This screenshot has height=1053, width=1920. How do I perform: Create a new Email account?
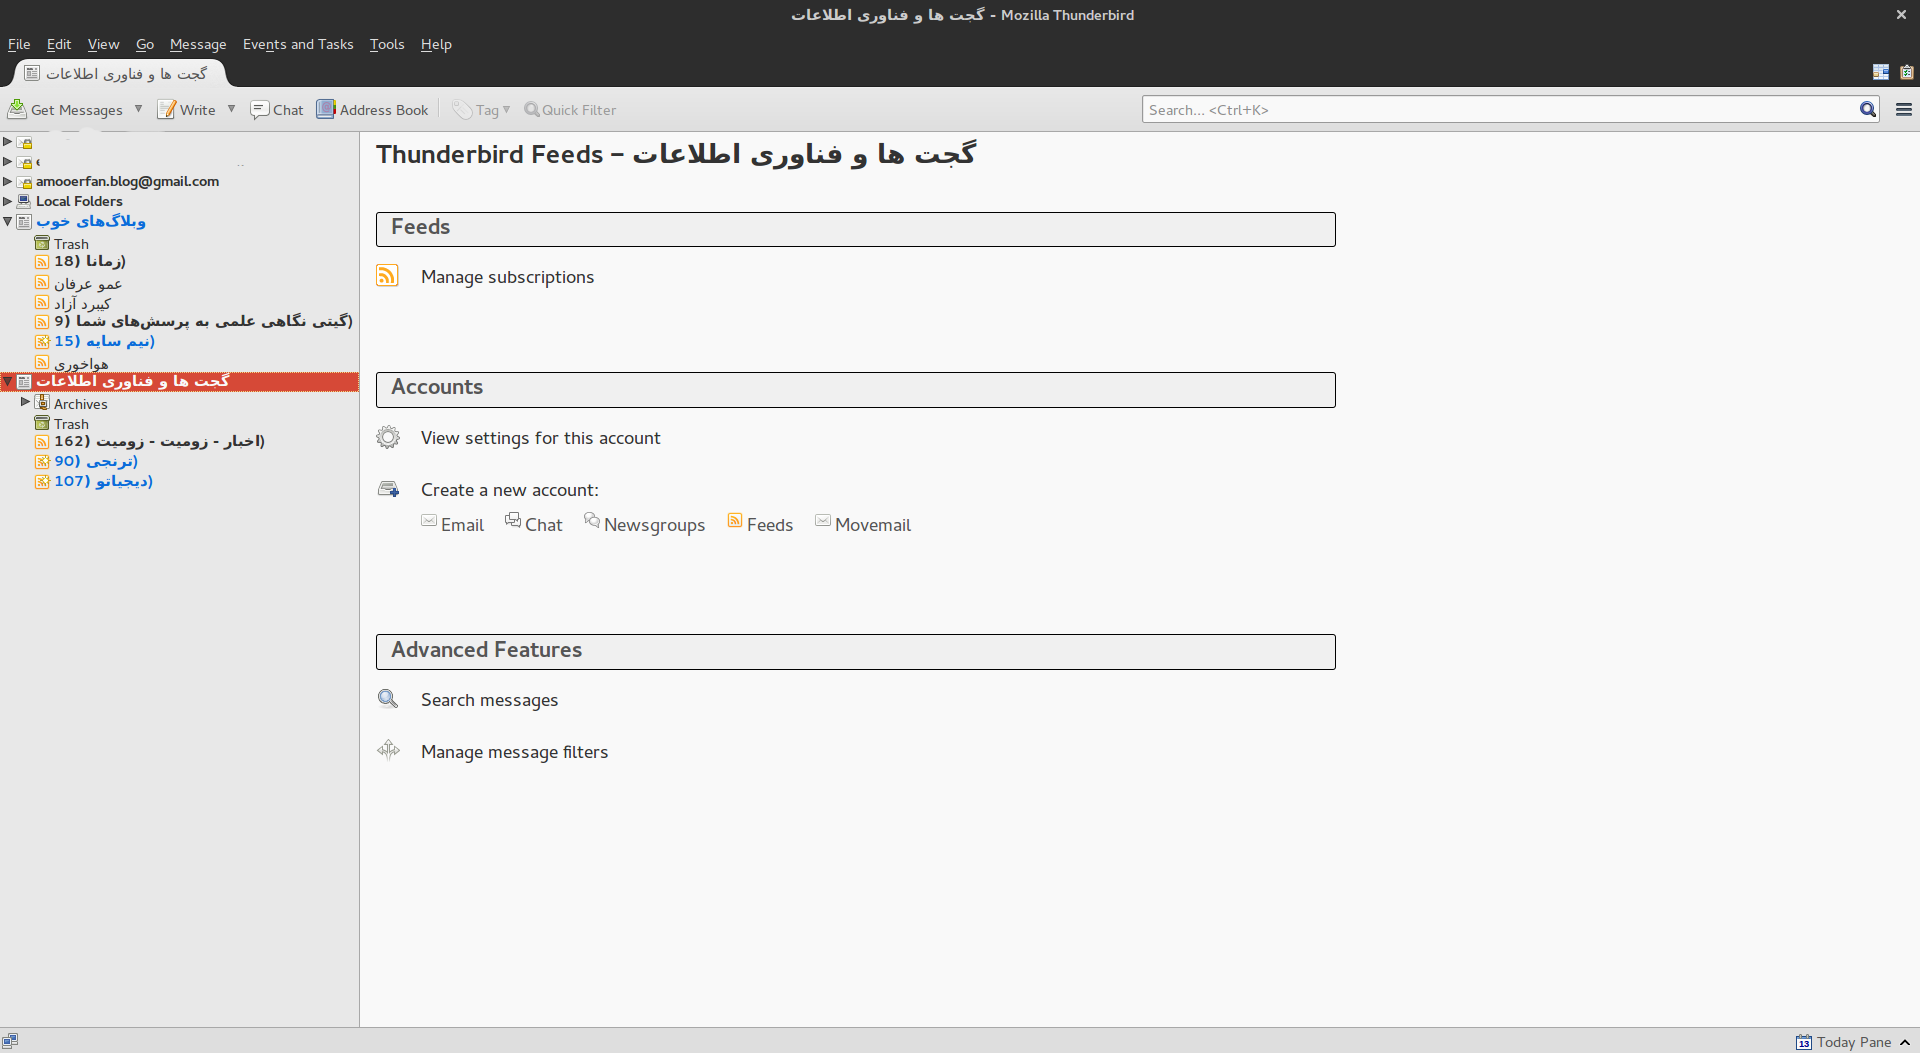click(453, 524)
